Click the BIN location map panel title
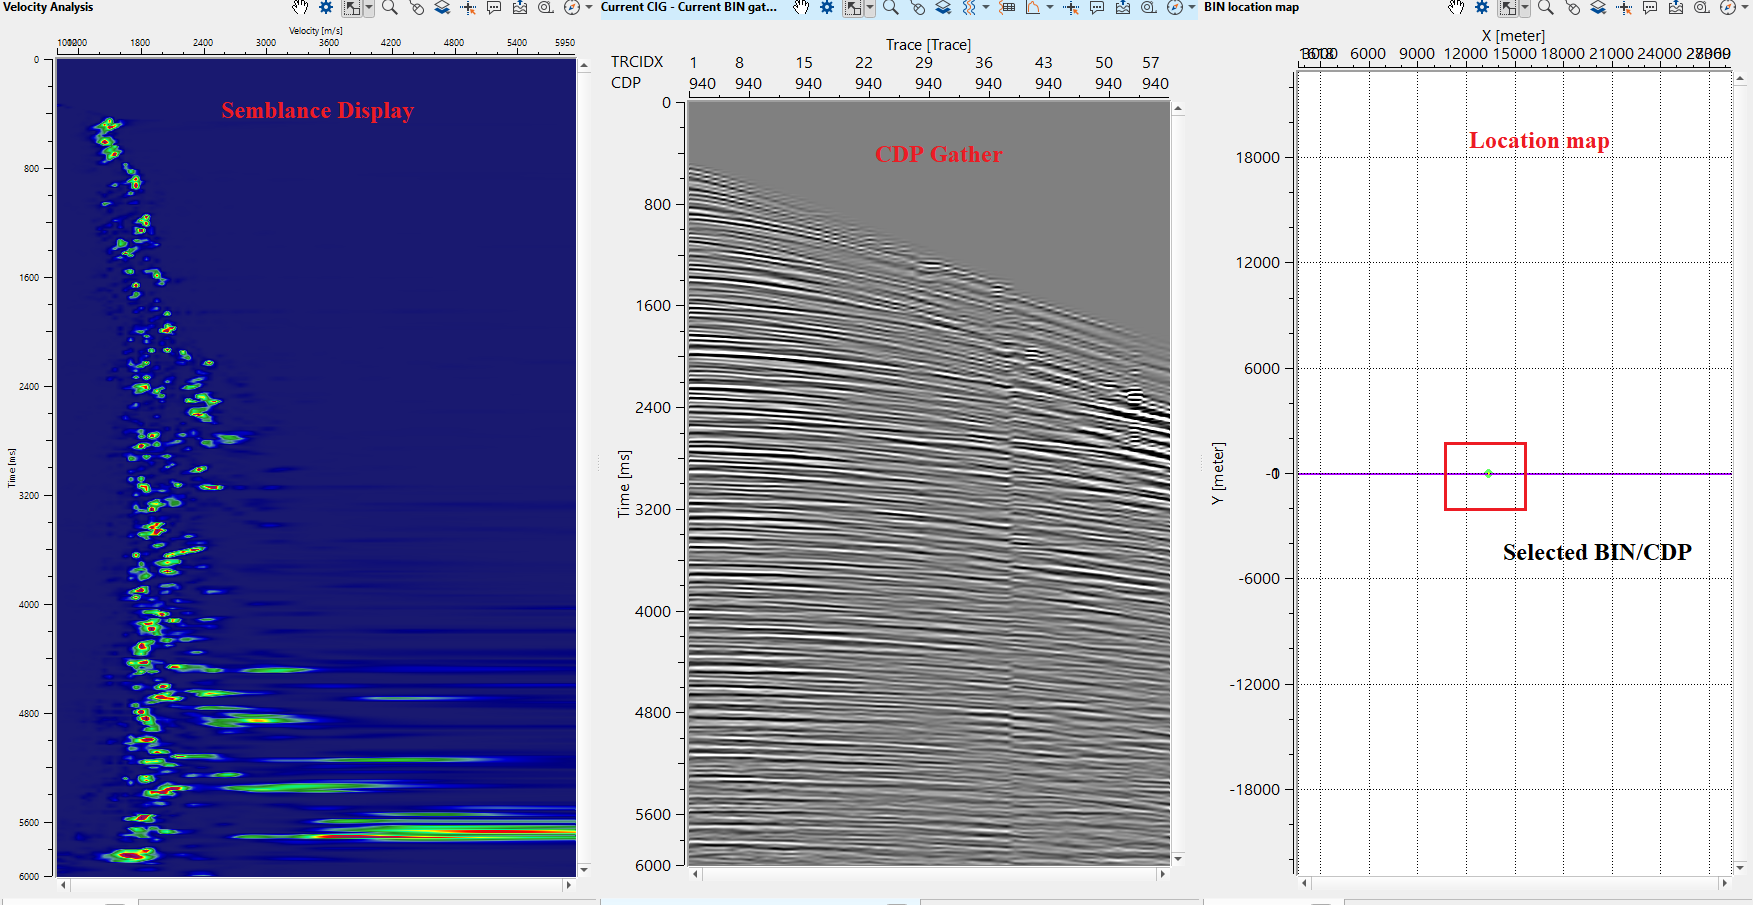1753x905 pixels. pyautogui.click(x=1251, y=7)
